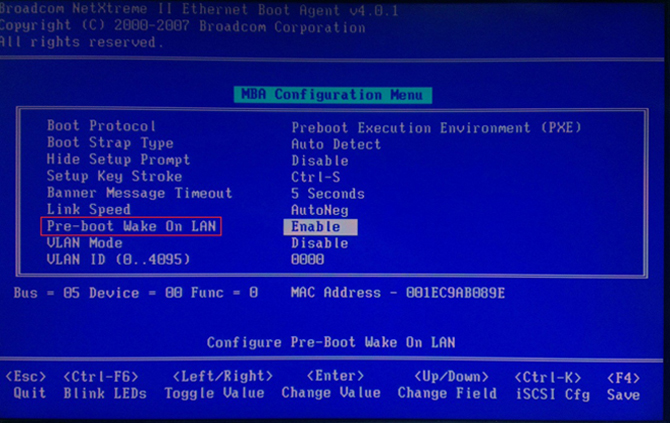The width and height of the screenshot is (670, 423).
Task: Select the Setup Key Stroke label
Action: (115, 176)
